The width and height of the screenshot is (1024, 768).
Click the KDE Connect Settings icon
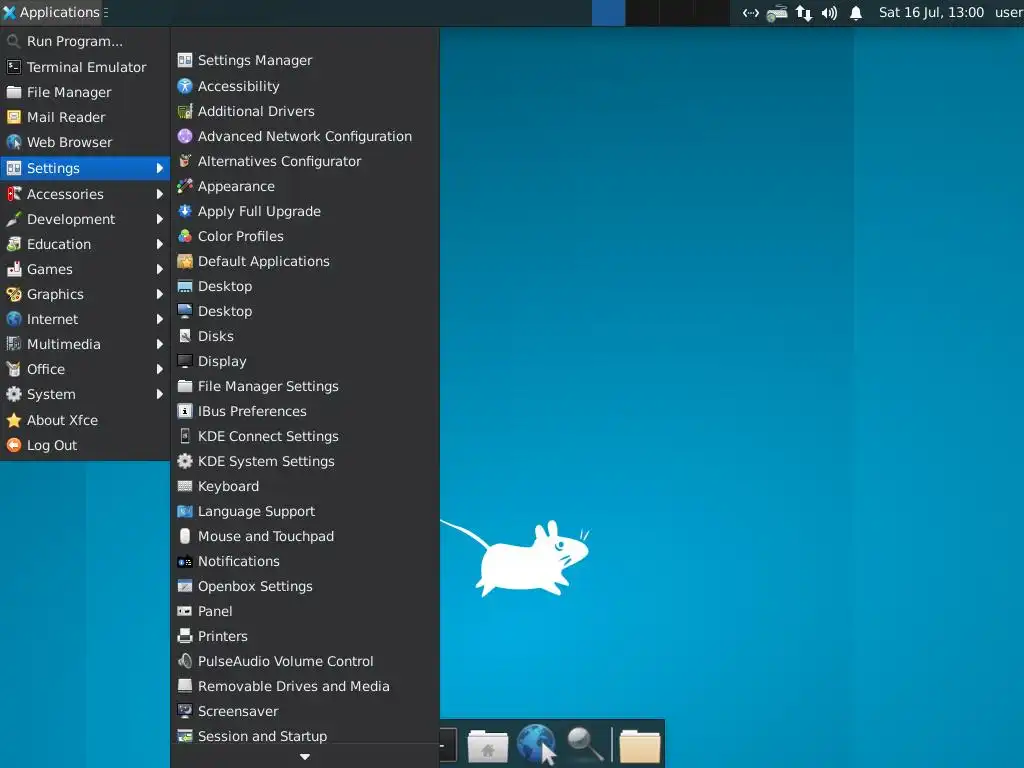pyautogui.click(x=185, y=436)
